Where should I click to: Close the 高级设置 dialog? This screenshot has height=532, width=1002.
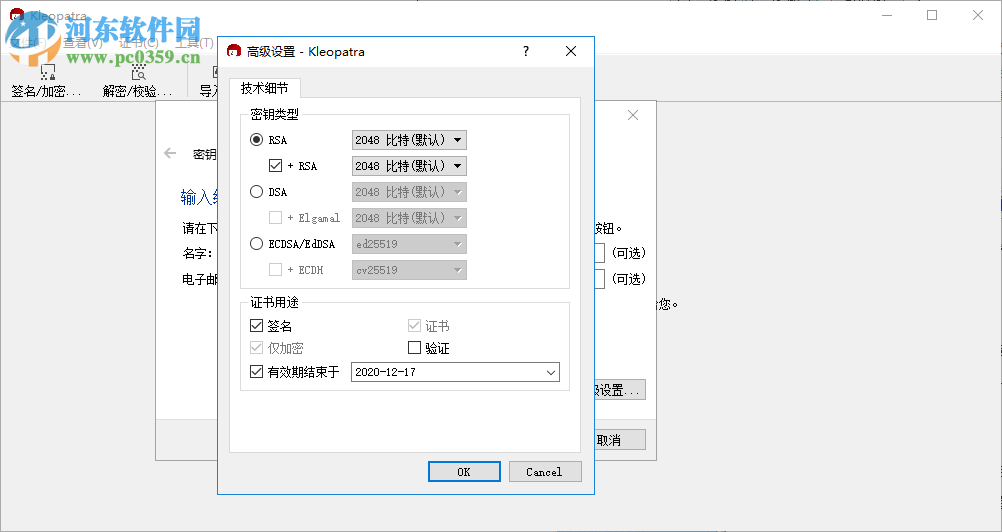pyautogui.click(x=571, y=51)
